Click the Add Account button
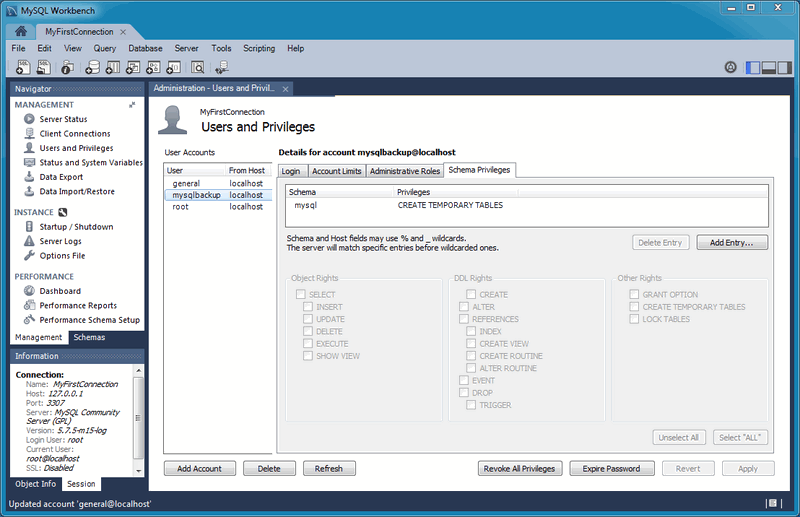The height and width of the screenshot is (517, 800). (199, 469)
